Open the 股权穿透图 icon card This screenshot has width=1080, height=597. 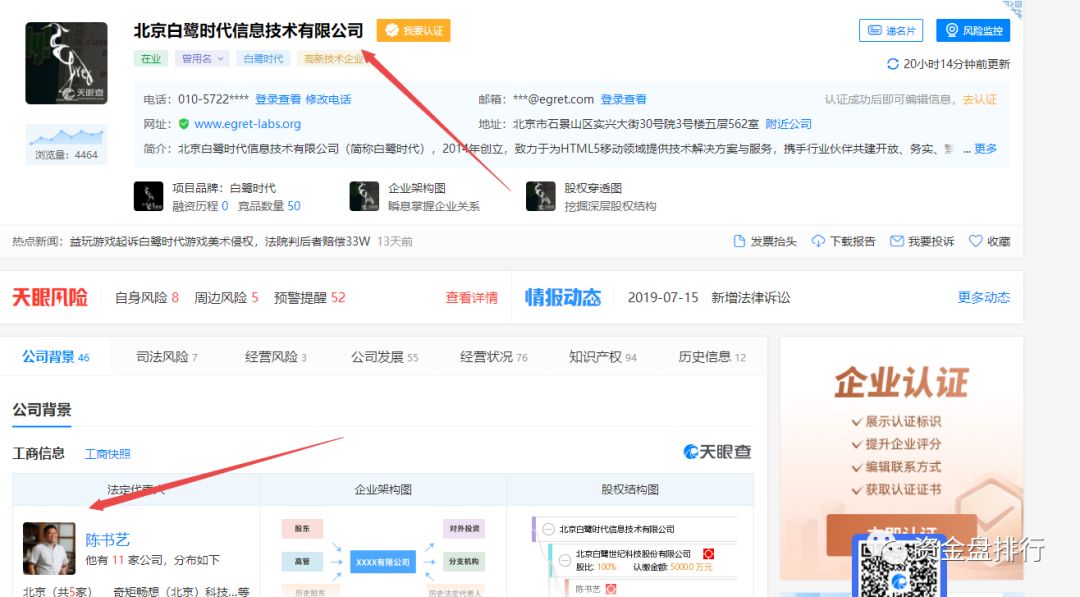point(541,196)
